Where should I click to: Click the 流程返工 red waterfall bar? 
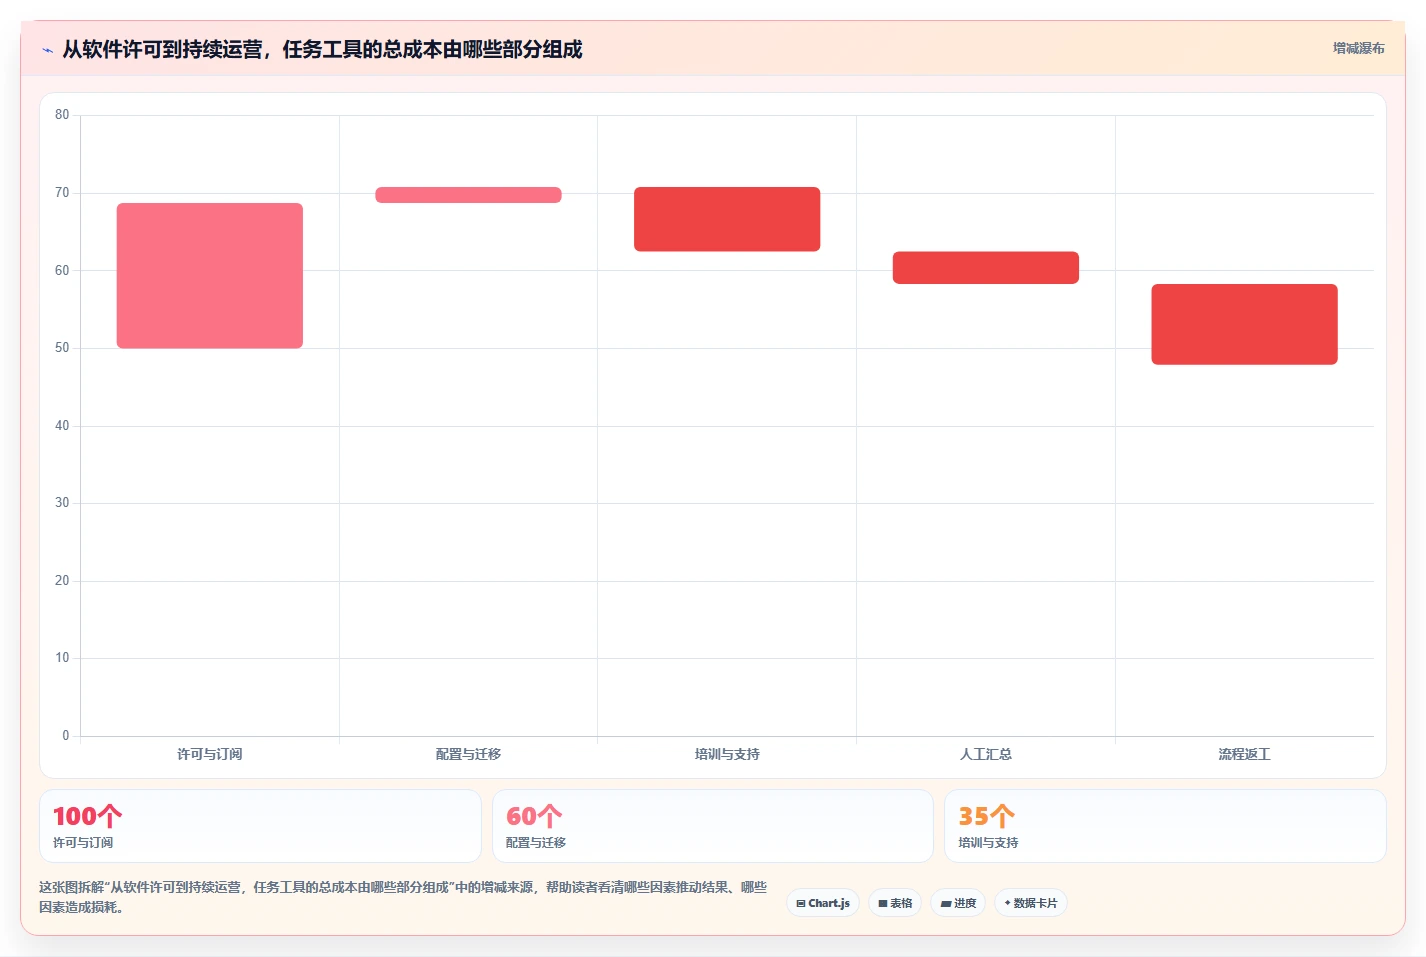coord(1244,324)
